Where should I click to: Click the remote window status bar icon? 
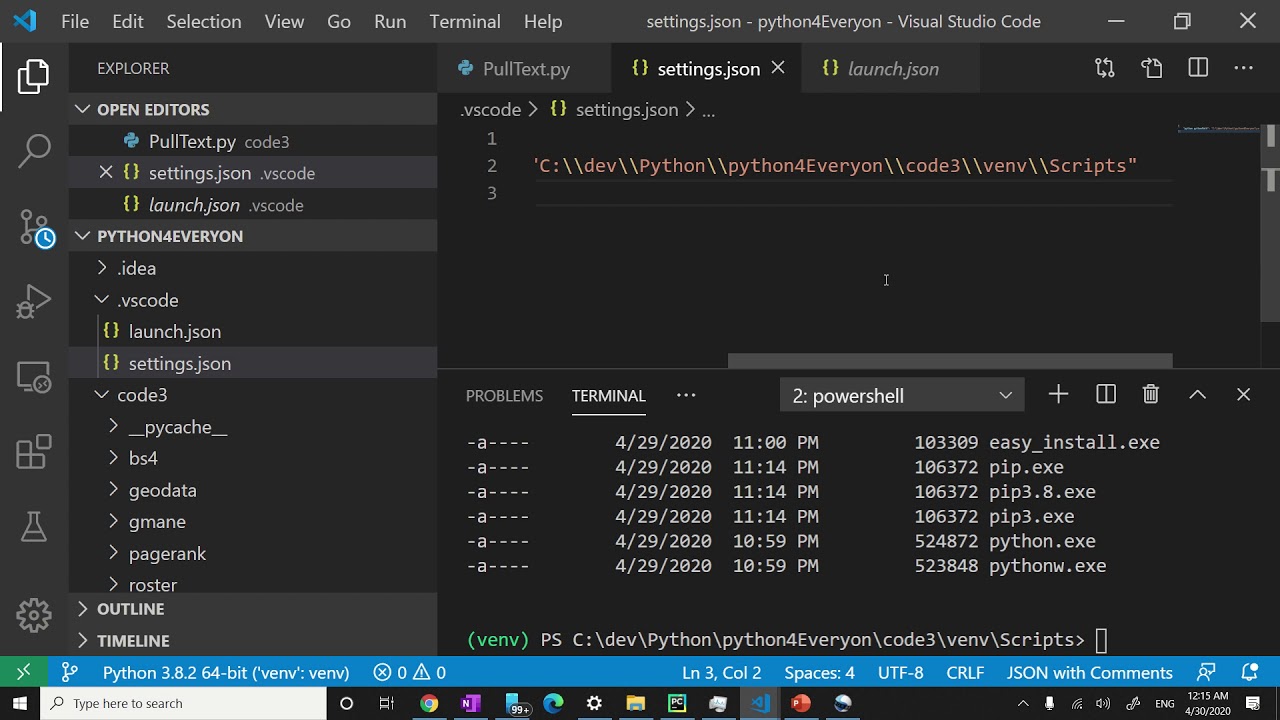pos(24,672)
